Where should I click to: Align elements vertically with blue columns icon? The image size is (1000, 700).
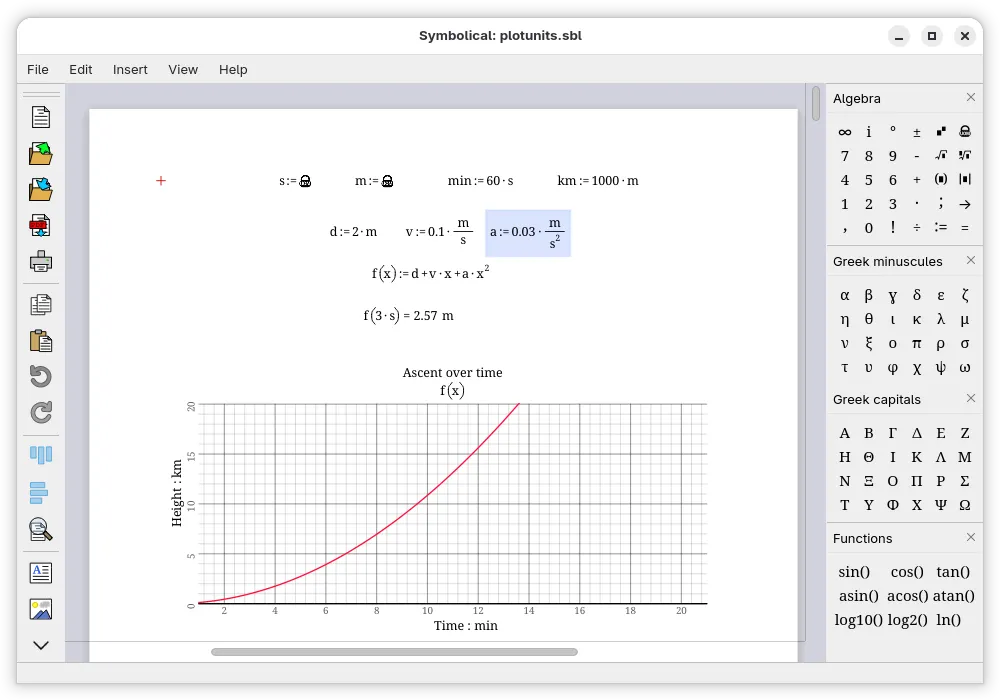point(41,455)
